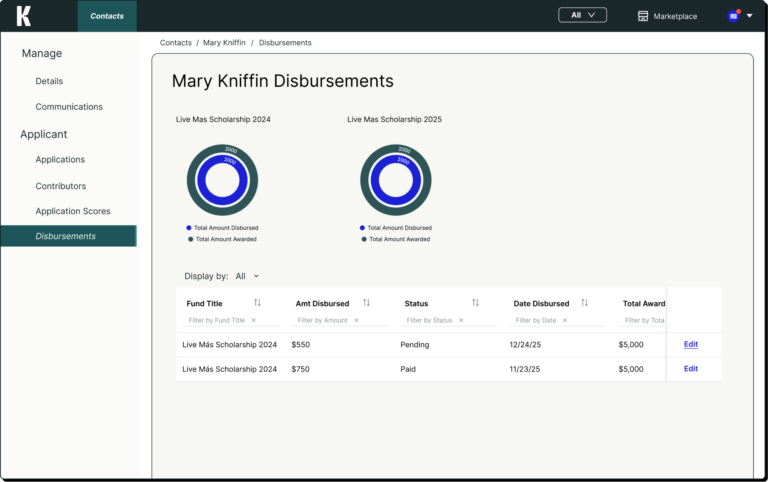
Task: Toggle 2025 chart Total Amount Awarded legend
Action: [396, 239]
